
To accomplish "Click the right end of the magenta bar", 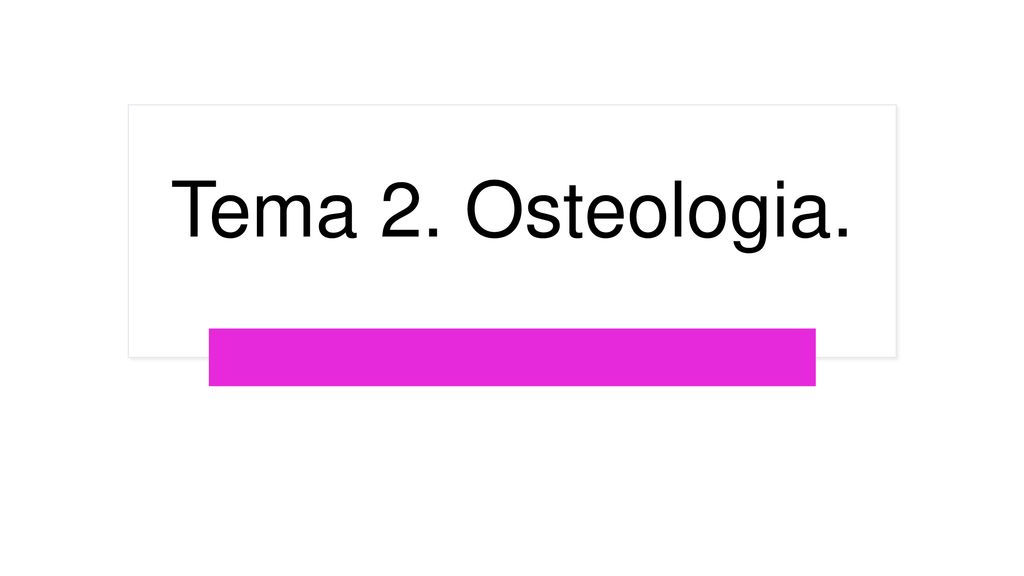I will coord(812,357).
